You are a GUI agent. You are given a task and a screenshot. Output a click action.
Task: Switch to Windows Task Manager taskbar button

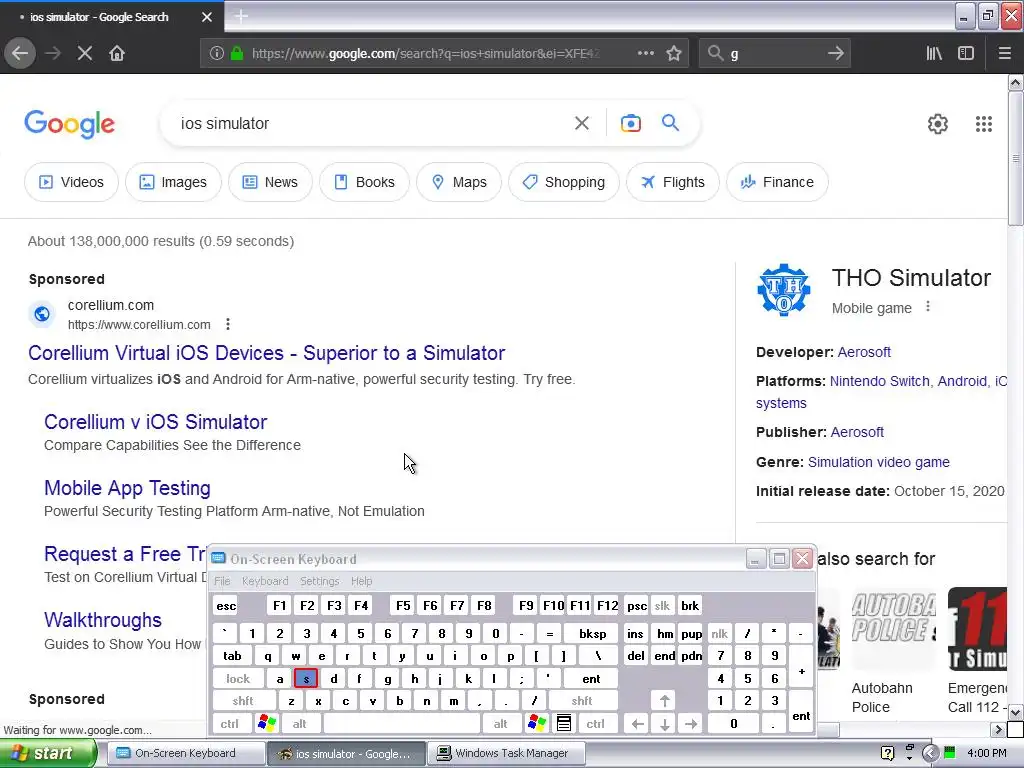[x=505, y=753]
